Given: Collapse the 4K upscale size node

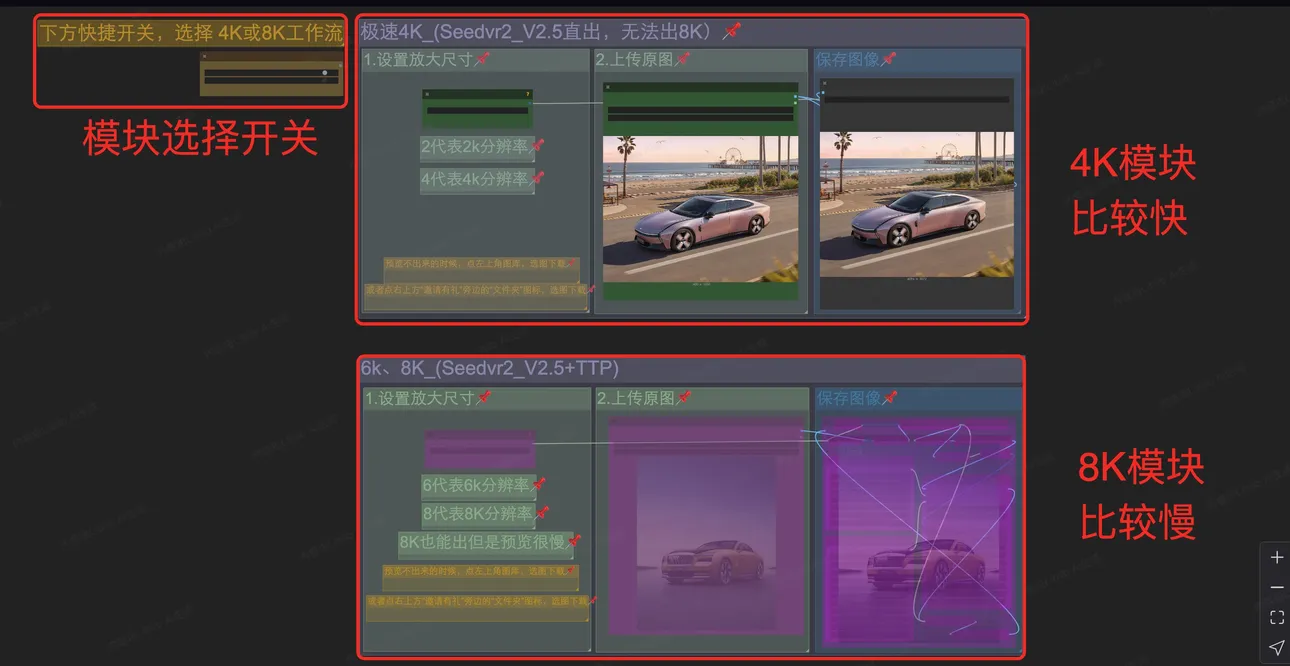Looking at the screenshot, I should (x=427, y=94).
